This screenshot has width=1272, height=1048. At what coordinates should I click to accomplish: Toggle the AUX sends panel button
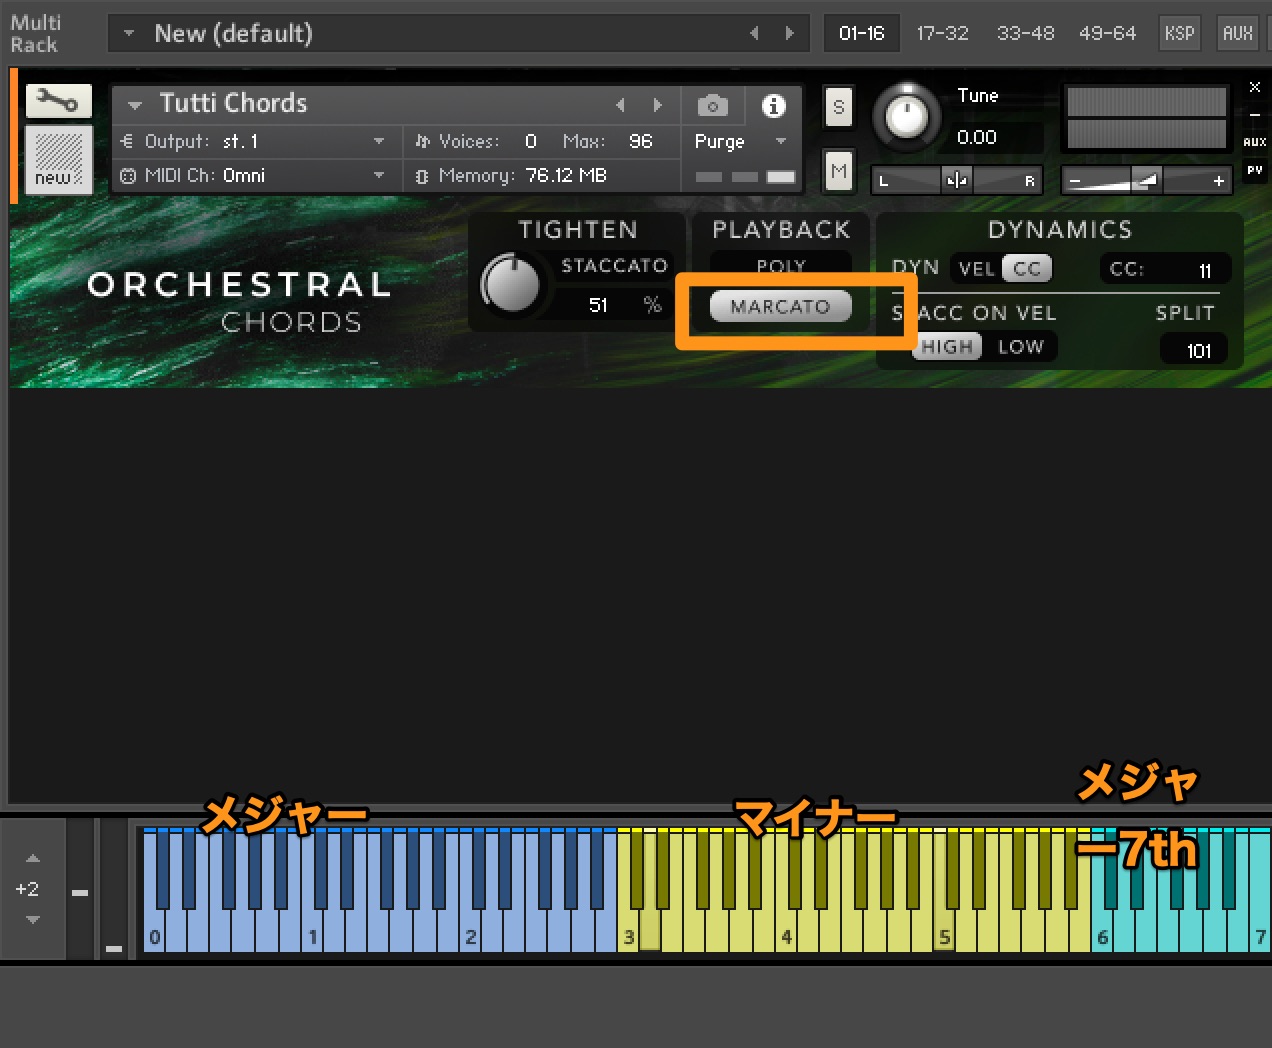tap(1237, 33)
